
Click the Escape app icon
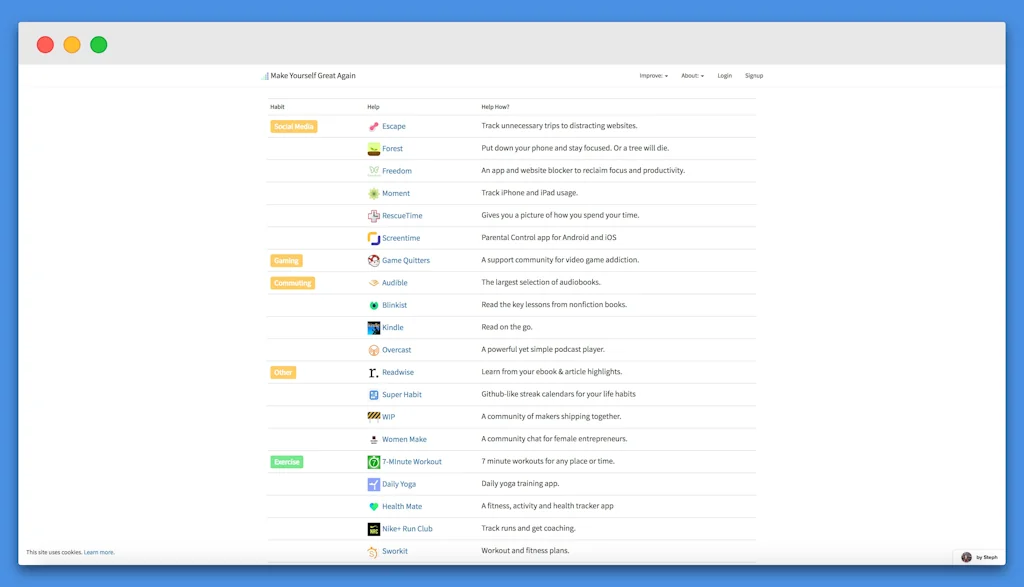pyautogui.click(x=373, y=127)
